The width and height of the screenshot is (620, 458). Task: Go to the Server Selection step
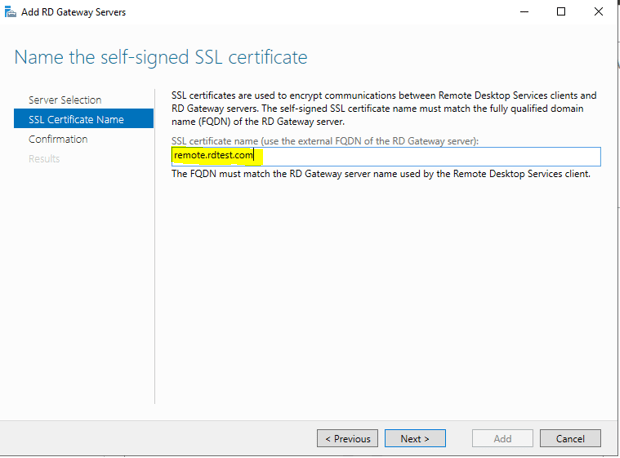tap(65, 100)
